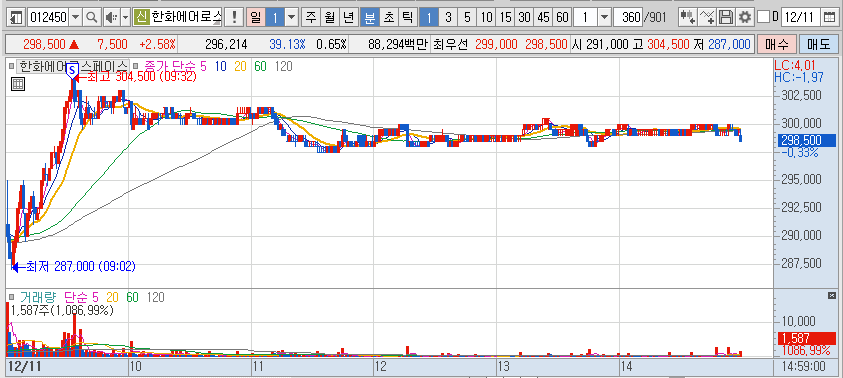Click small square marker before stock name label
The width and height of the screenshot is (843, 378).
point(11,67)
